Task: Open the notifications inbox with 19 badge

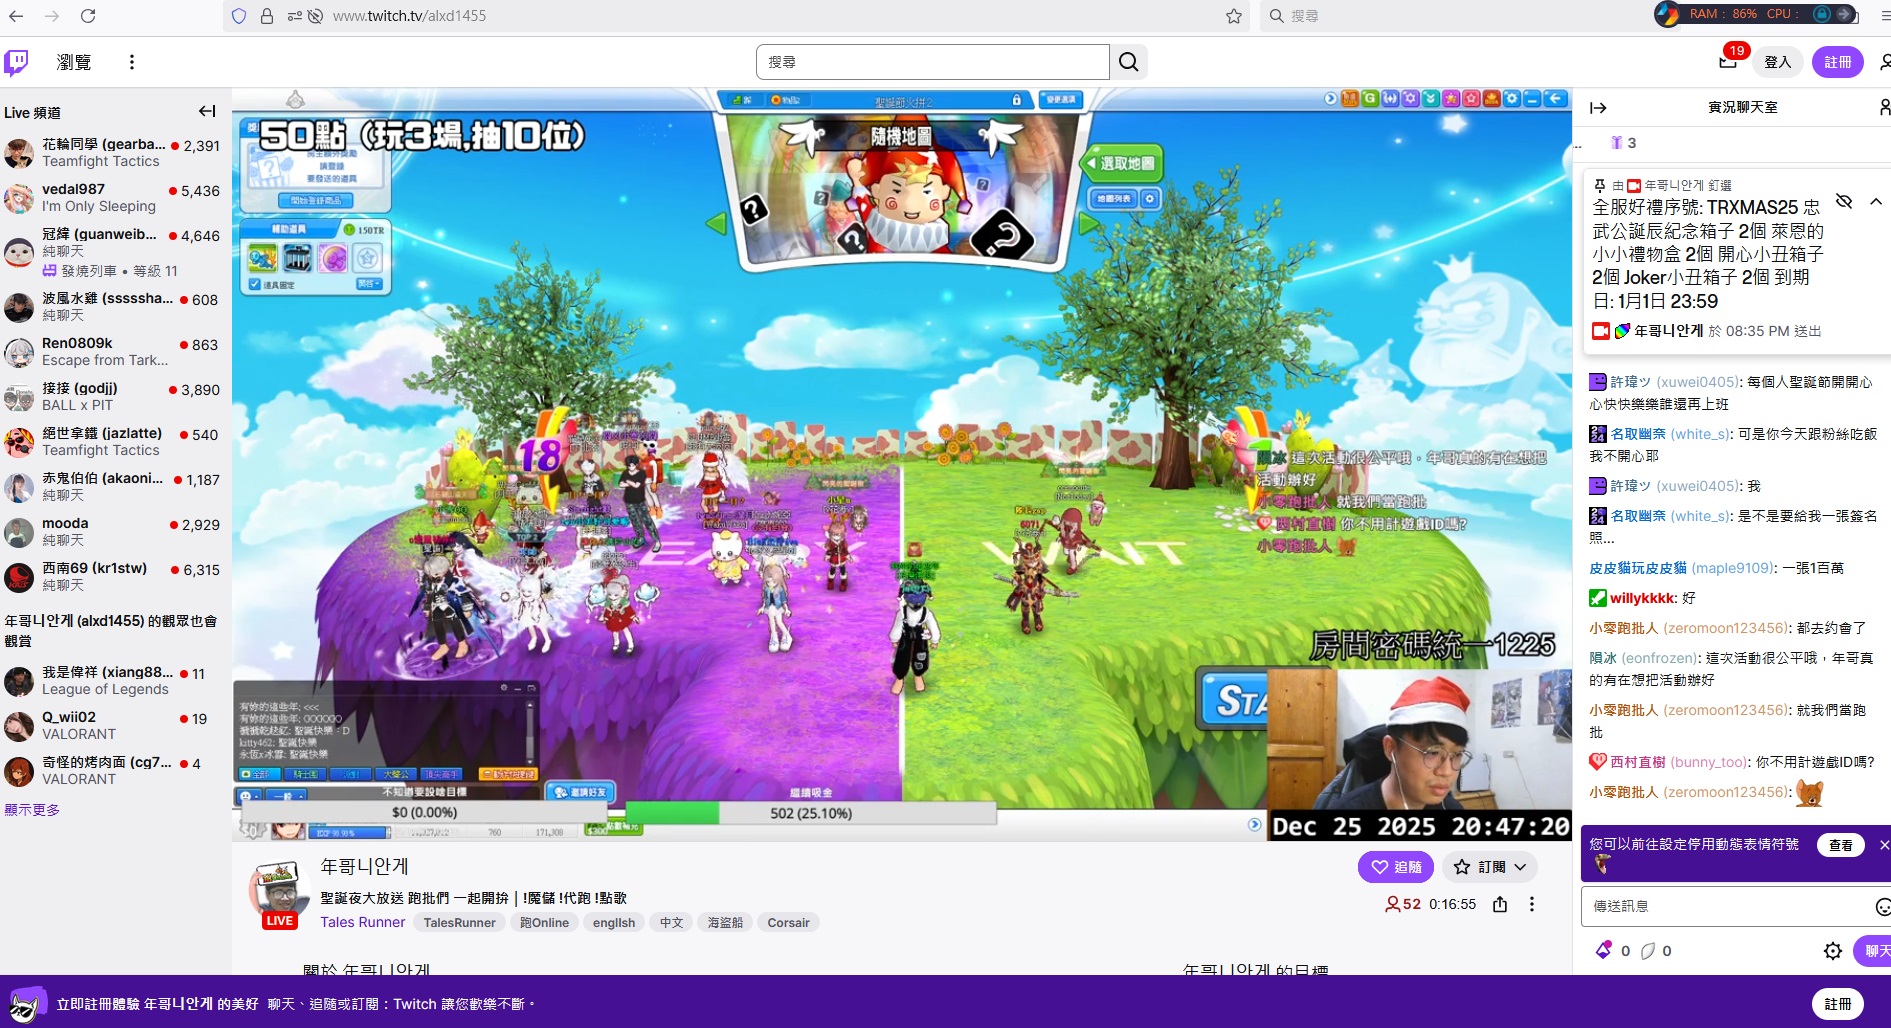Action: [x=1727, y=62]
